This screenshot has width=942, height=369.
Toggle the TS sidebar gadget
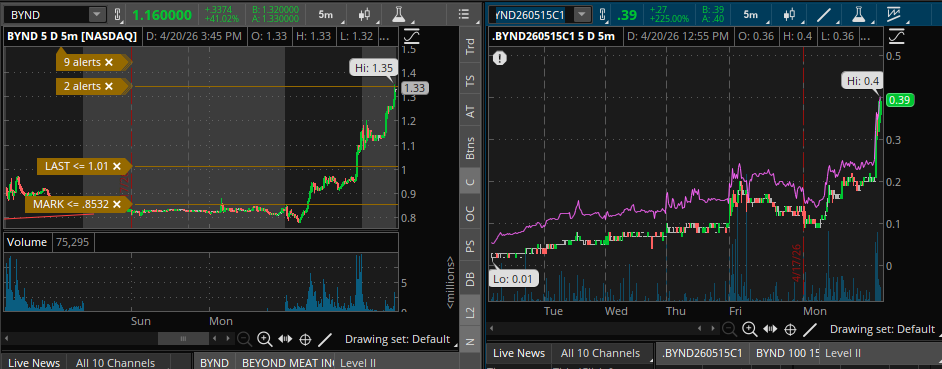pos(470,81)
